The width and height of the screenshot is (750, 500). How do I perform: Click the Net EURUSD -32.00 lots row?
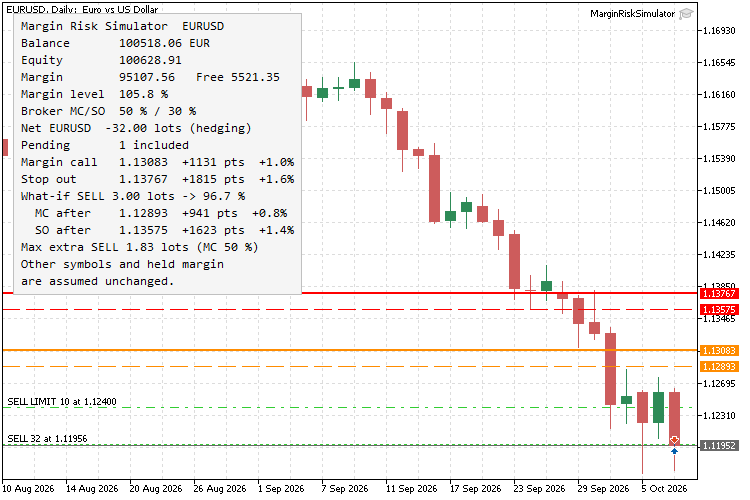[x=136, y=128]
